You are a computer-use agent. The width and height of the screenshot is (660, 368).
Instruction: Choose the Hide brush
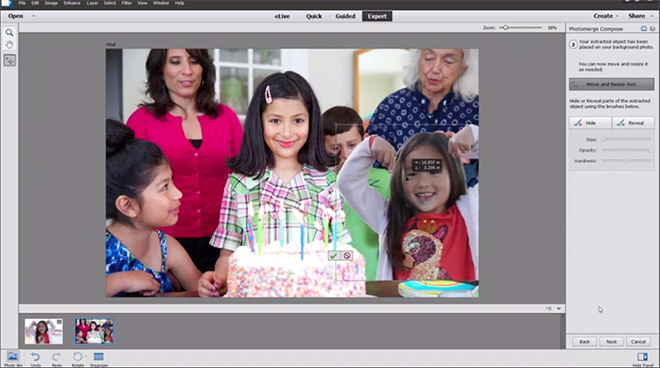(x=590, y=123)
